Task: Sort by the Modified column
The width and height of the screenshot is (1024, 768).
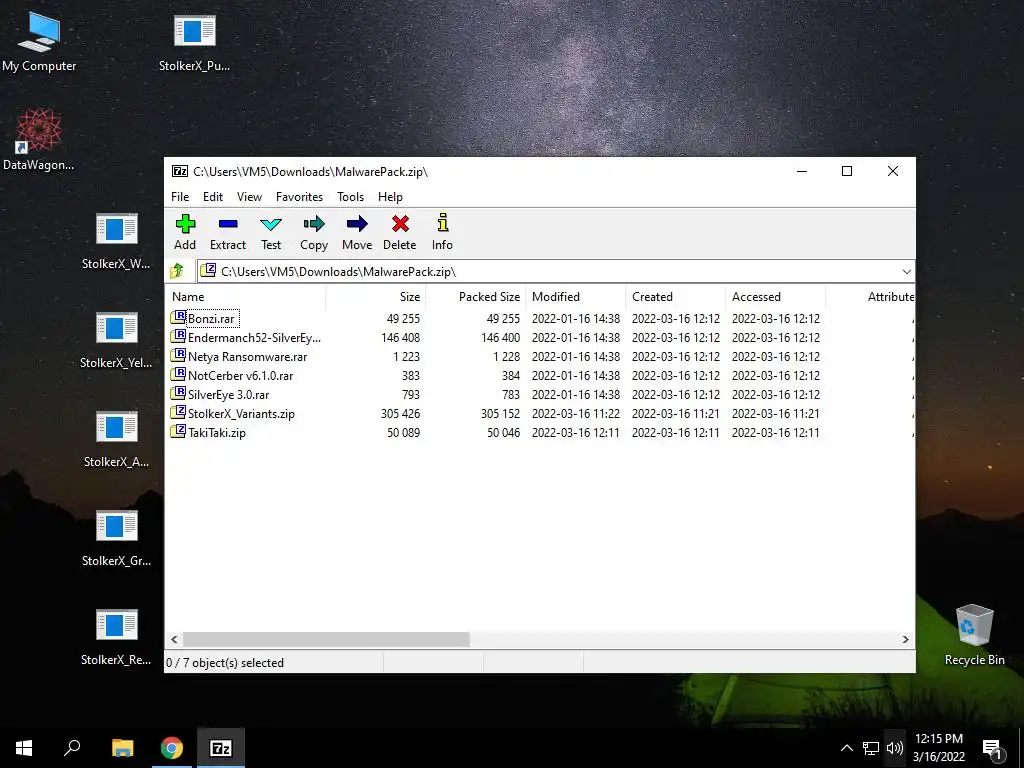Action: [575, 296]
